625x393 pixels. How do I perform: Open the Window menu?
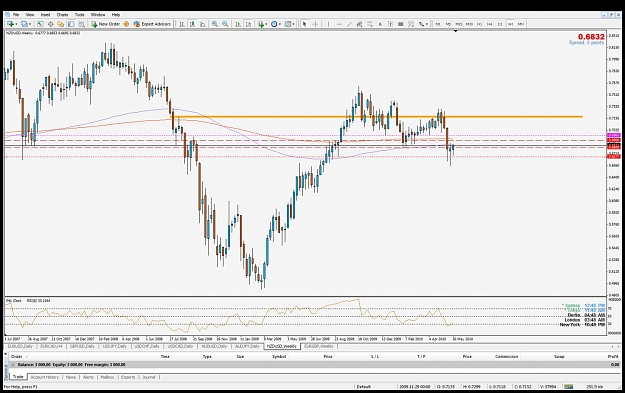coord(98,15)
